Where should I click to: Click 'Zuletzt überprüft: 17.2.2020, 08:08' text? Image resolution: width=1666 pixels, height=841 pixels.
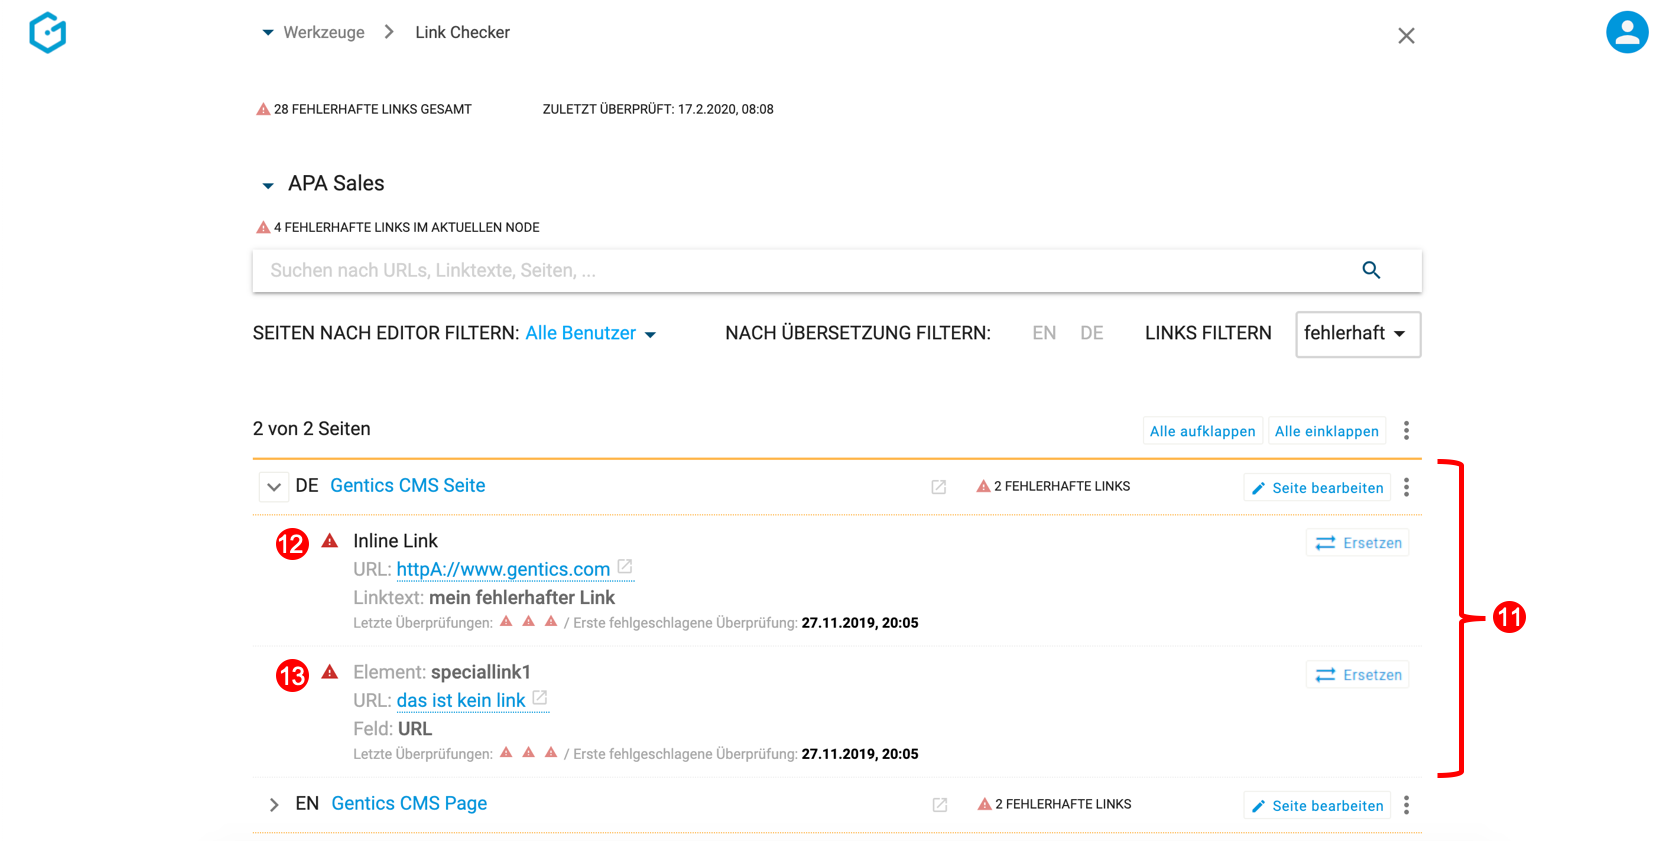click(658, 109)
